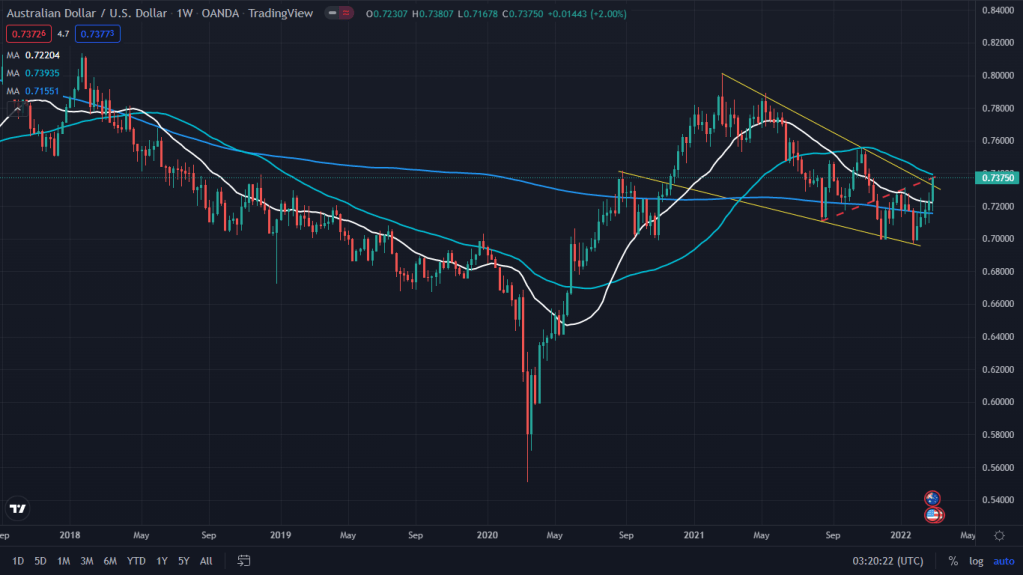Switch to 5Y time range
This screenshot has height=575, width=1023.
click(183, 561)
